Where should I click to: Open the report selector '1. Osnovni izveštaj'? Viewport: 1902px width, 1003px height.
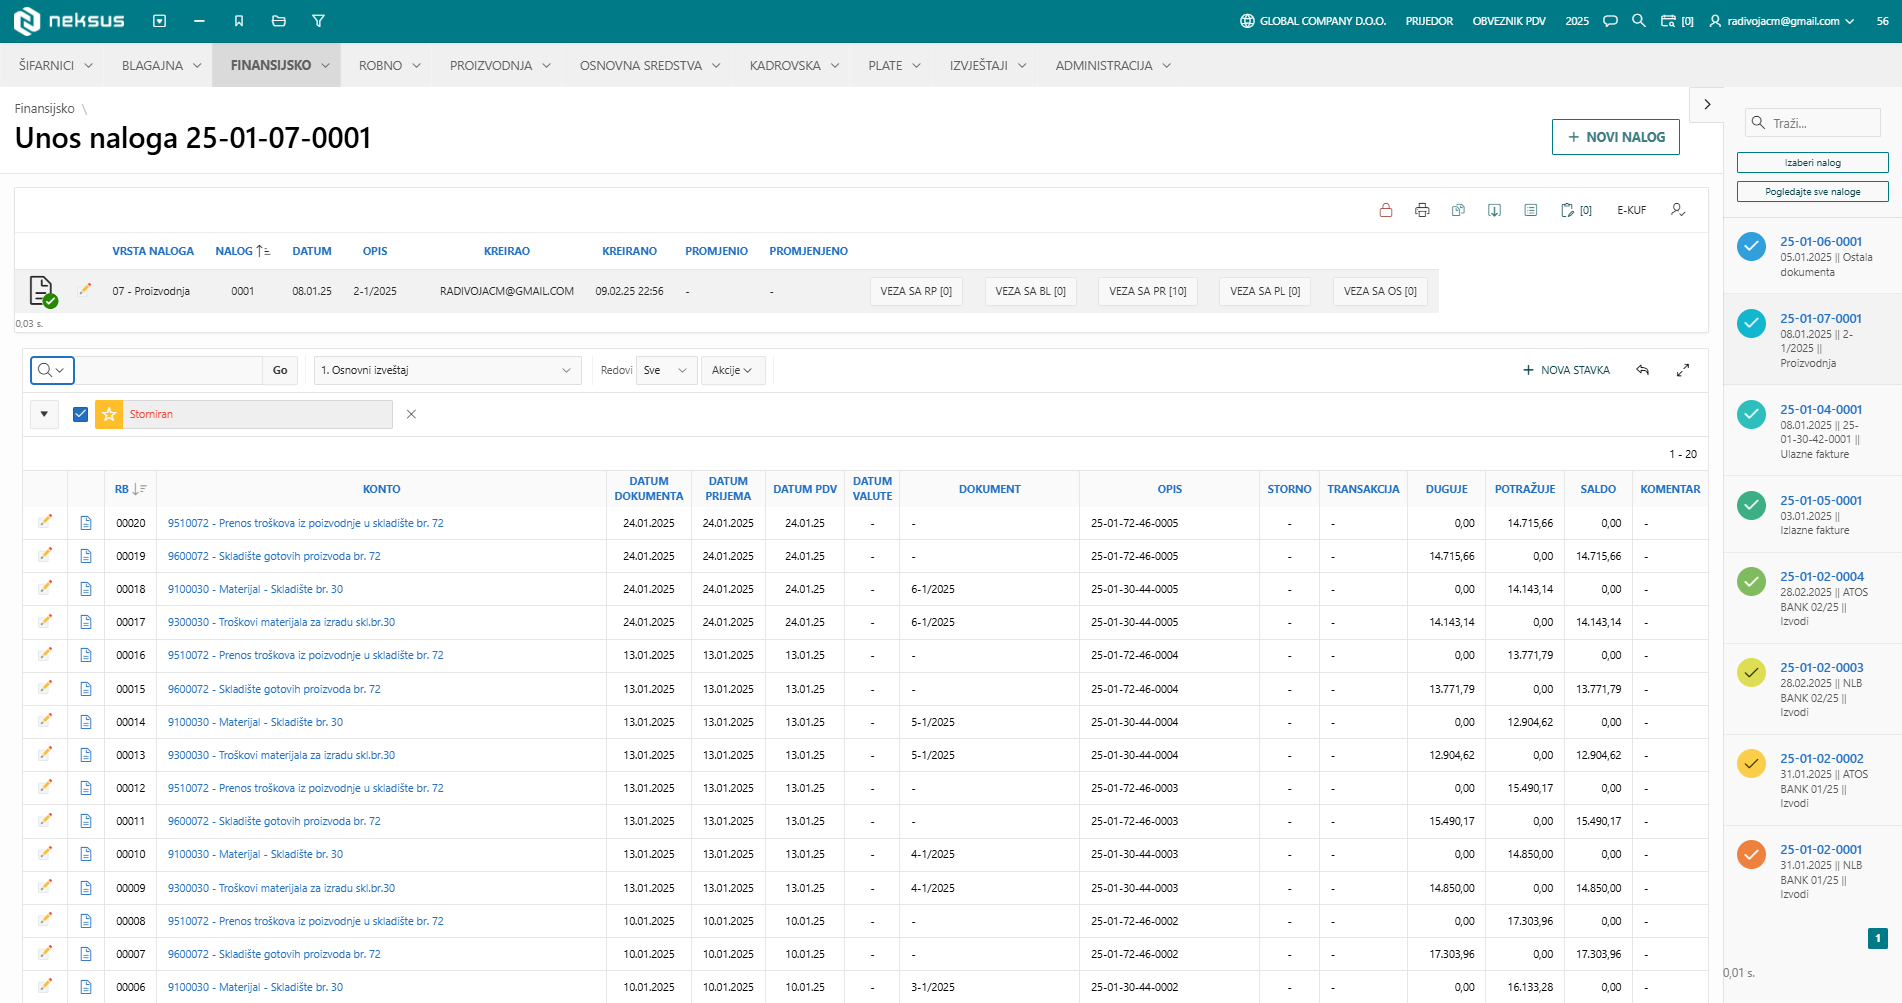tap(447, 370)
